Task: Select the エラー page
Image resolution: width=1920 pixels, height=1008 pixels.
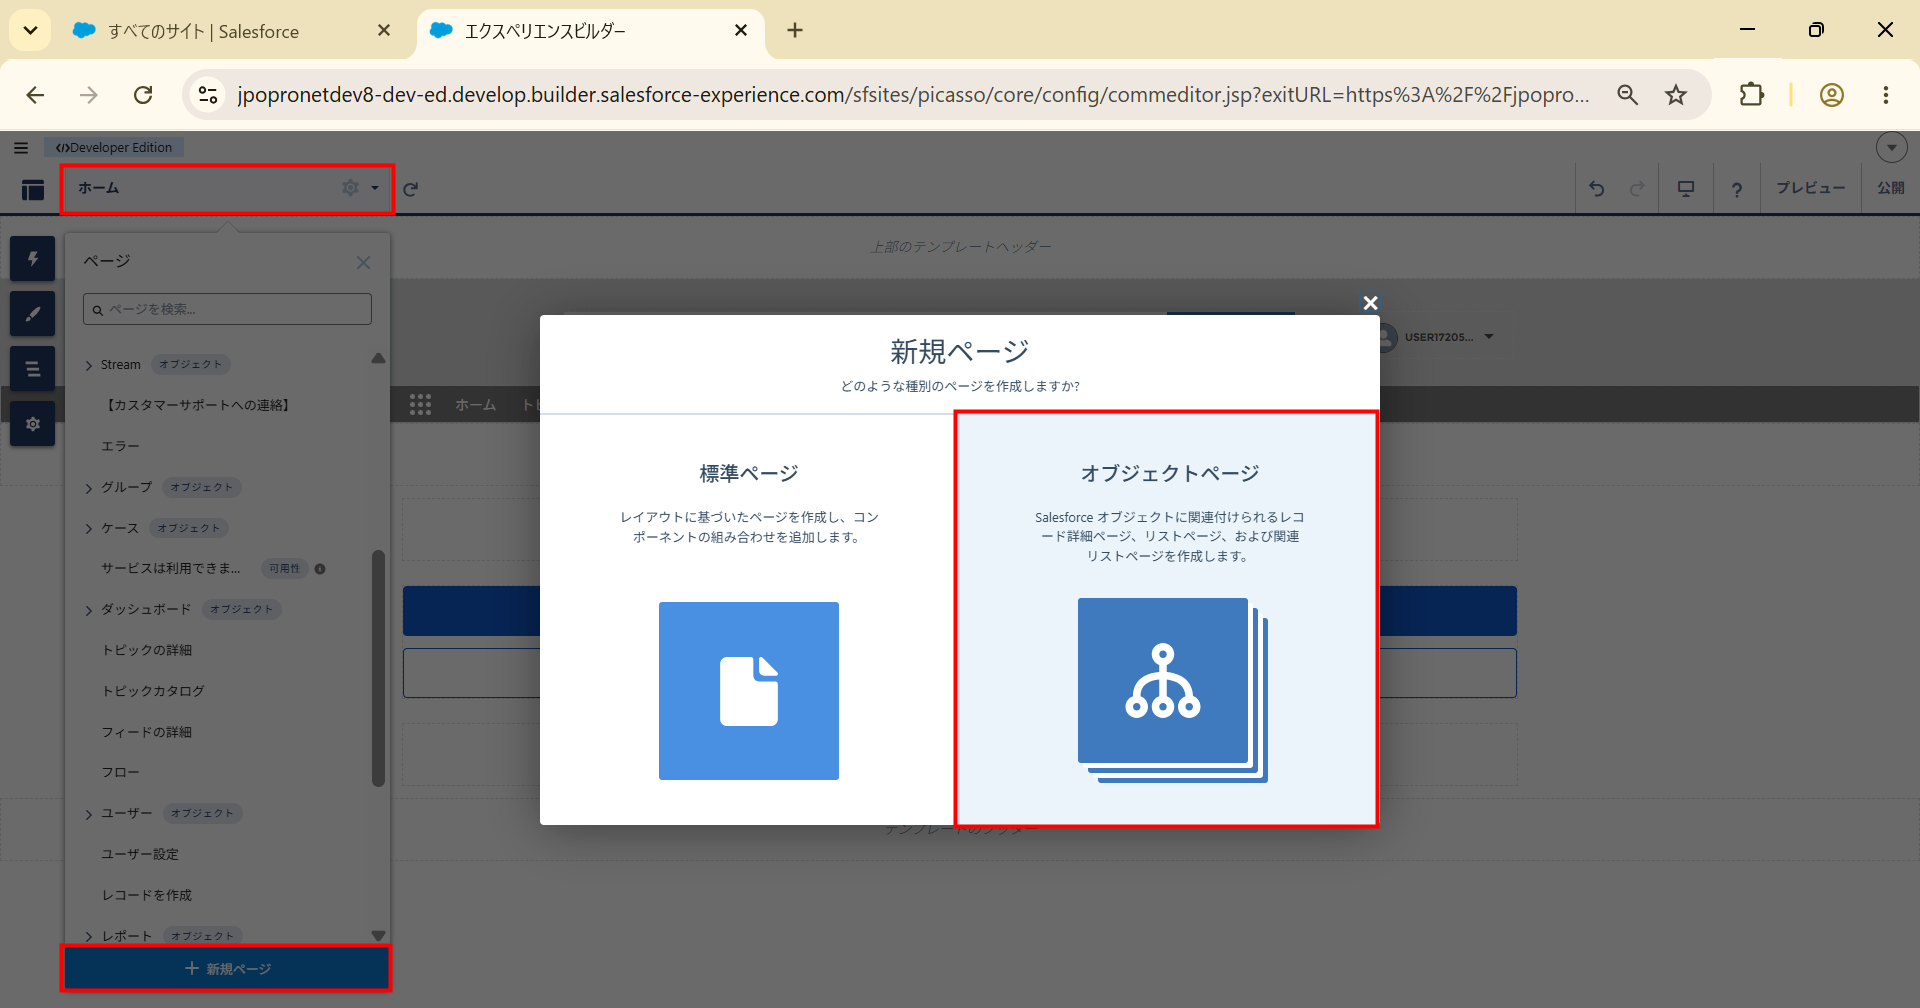Action: coord(120,446)
